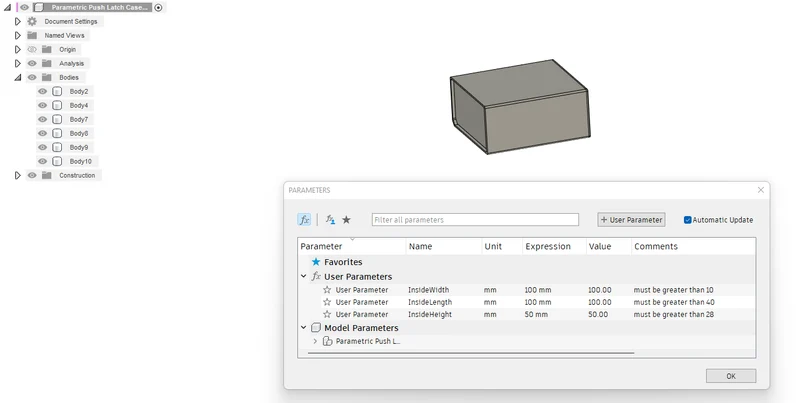Show favorites with the star filter icon
The image size is (800, 403).
346,219
